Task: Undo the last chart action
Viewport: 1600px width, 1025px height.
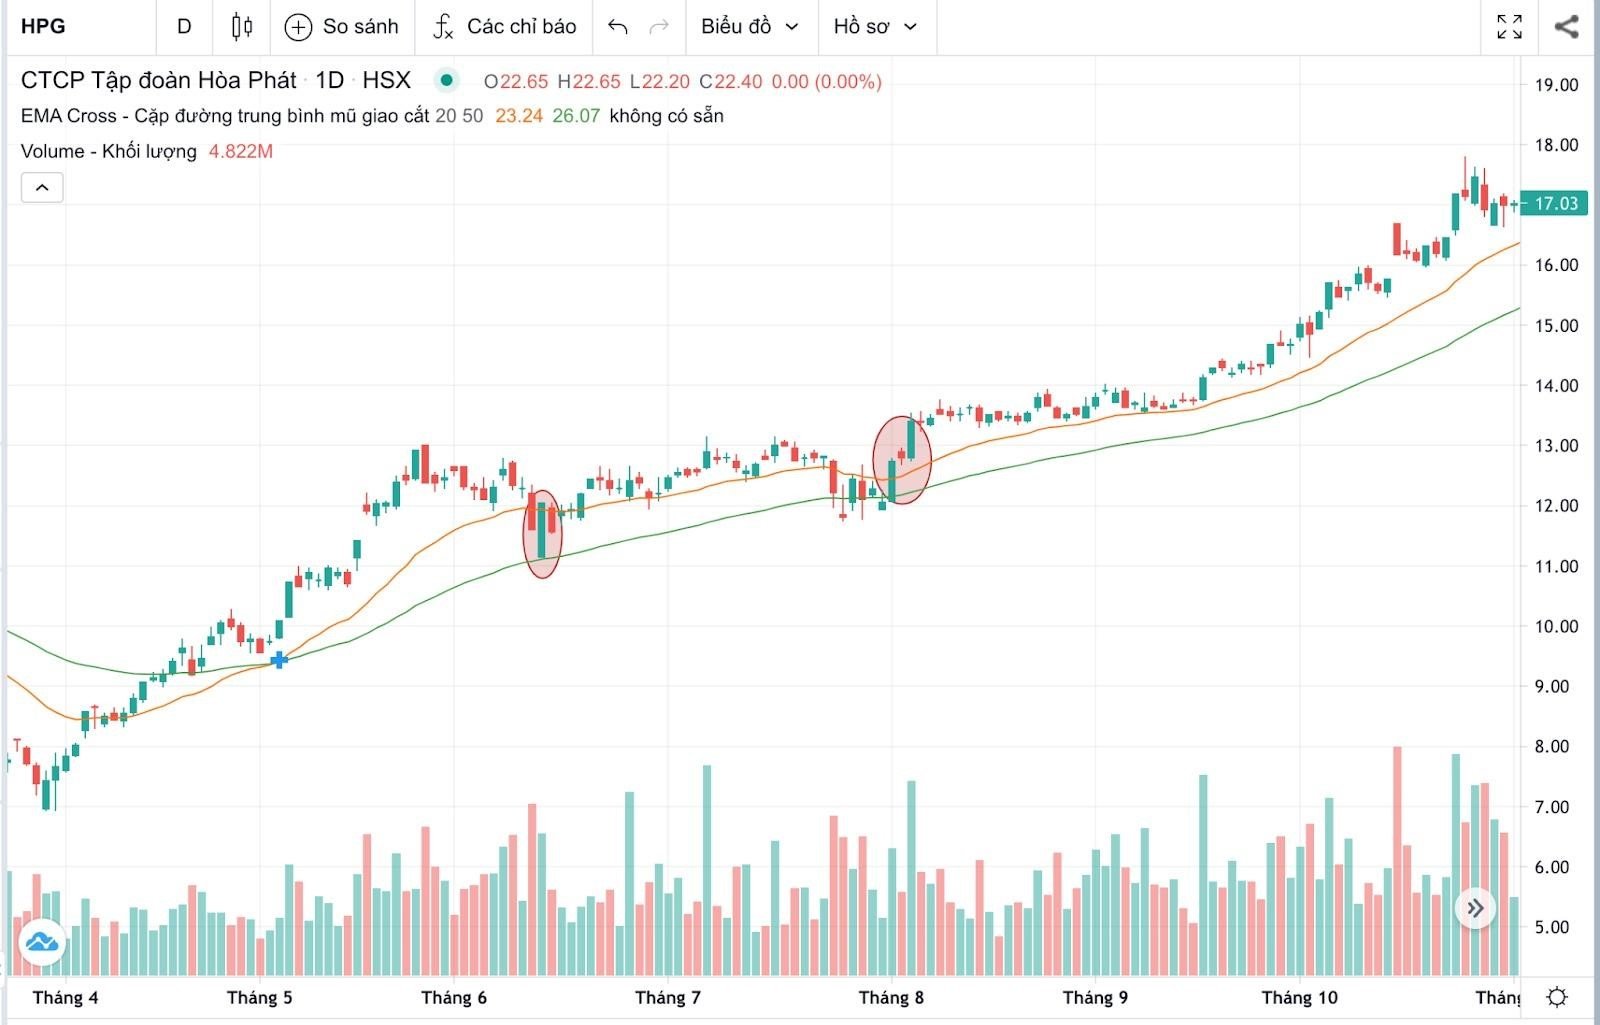Action: [618, 27]
